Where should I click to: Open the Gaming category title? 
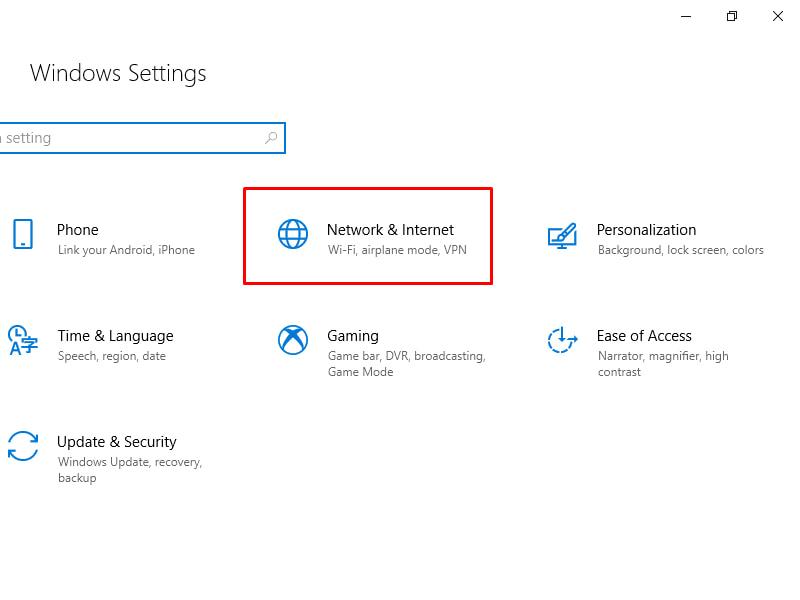(353, 336)
